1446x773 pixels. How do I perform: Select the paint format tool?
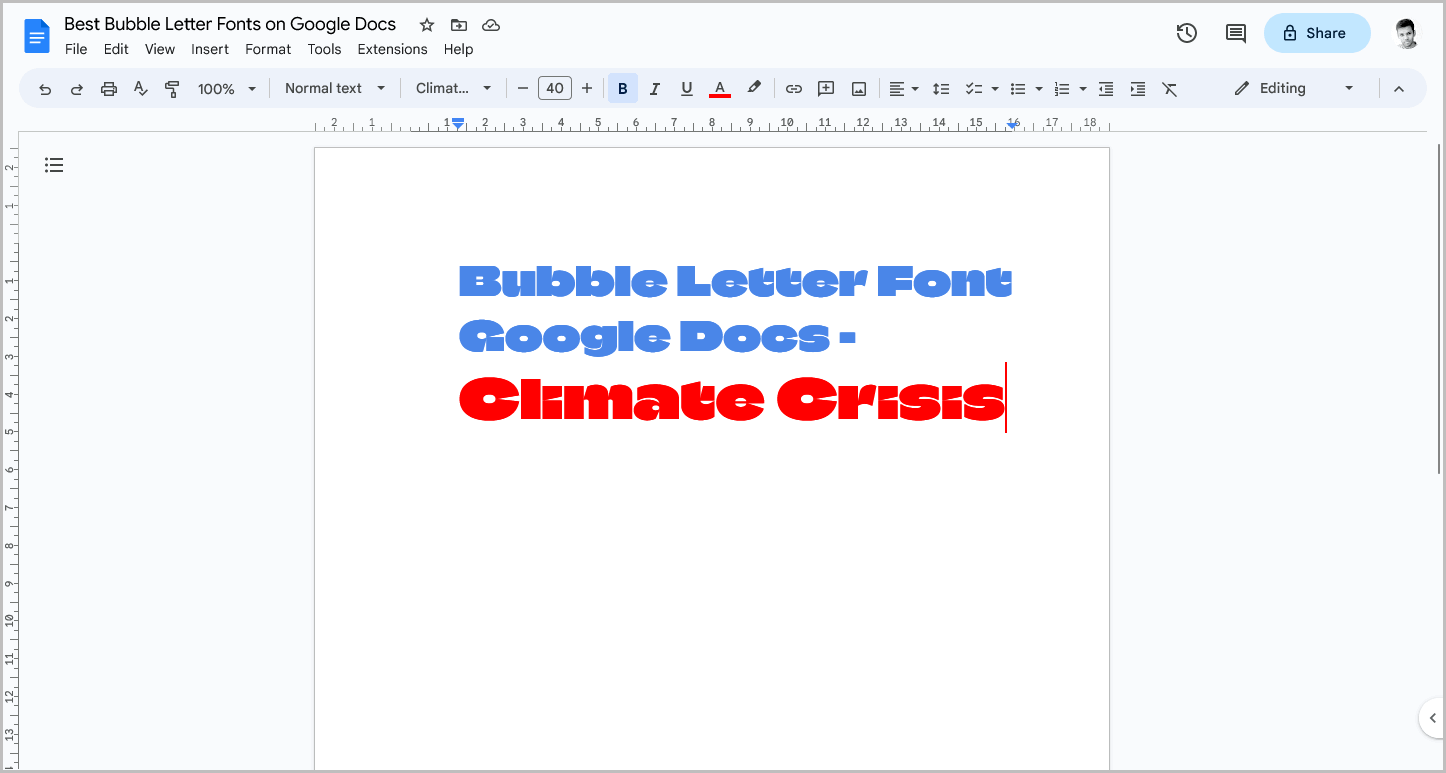point(172,88)
